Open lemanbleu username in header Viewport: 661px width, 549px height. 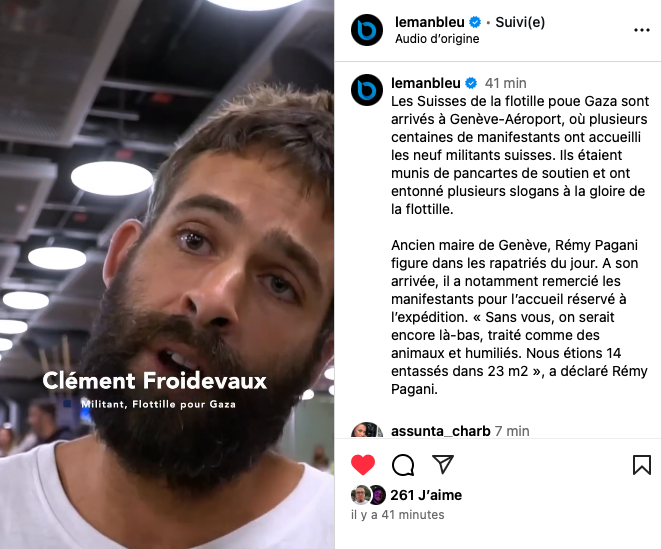(x=430, y=22)
